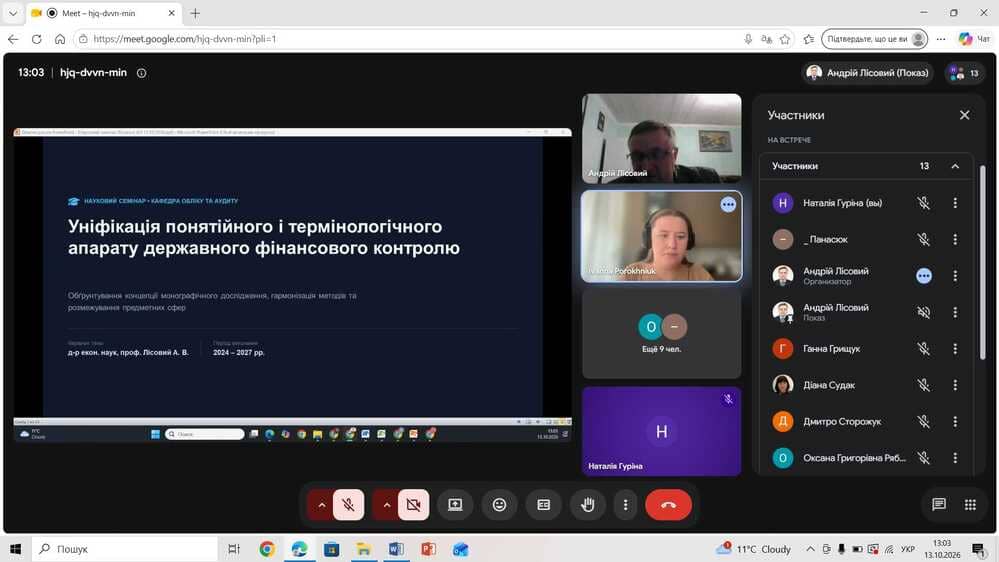
Task: Click mic icon next to Ганна Грищук
Action: click(923, 349)
